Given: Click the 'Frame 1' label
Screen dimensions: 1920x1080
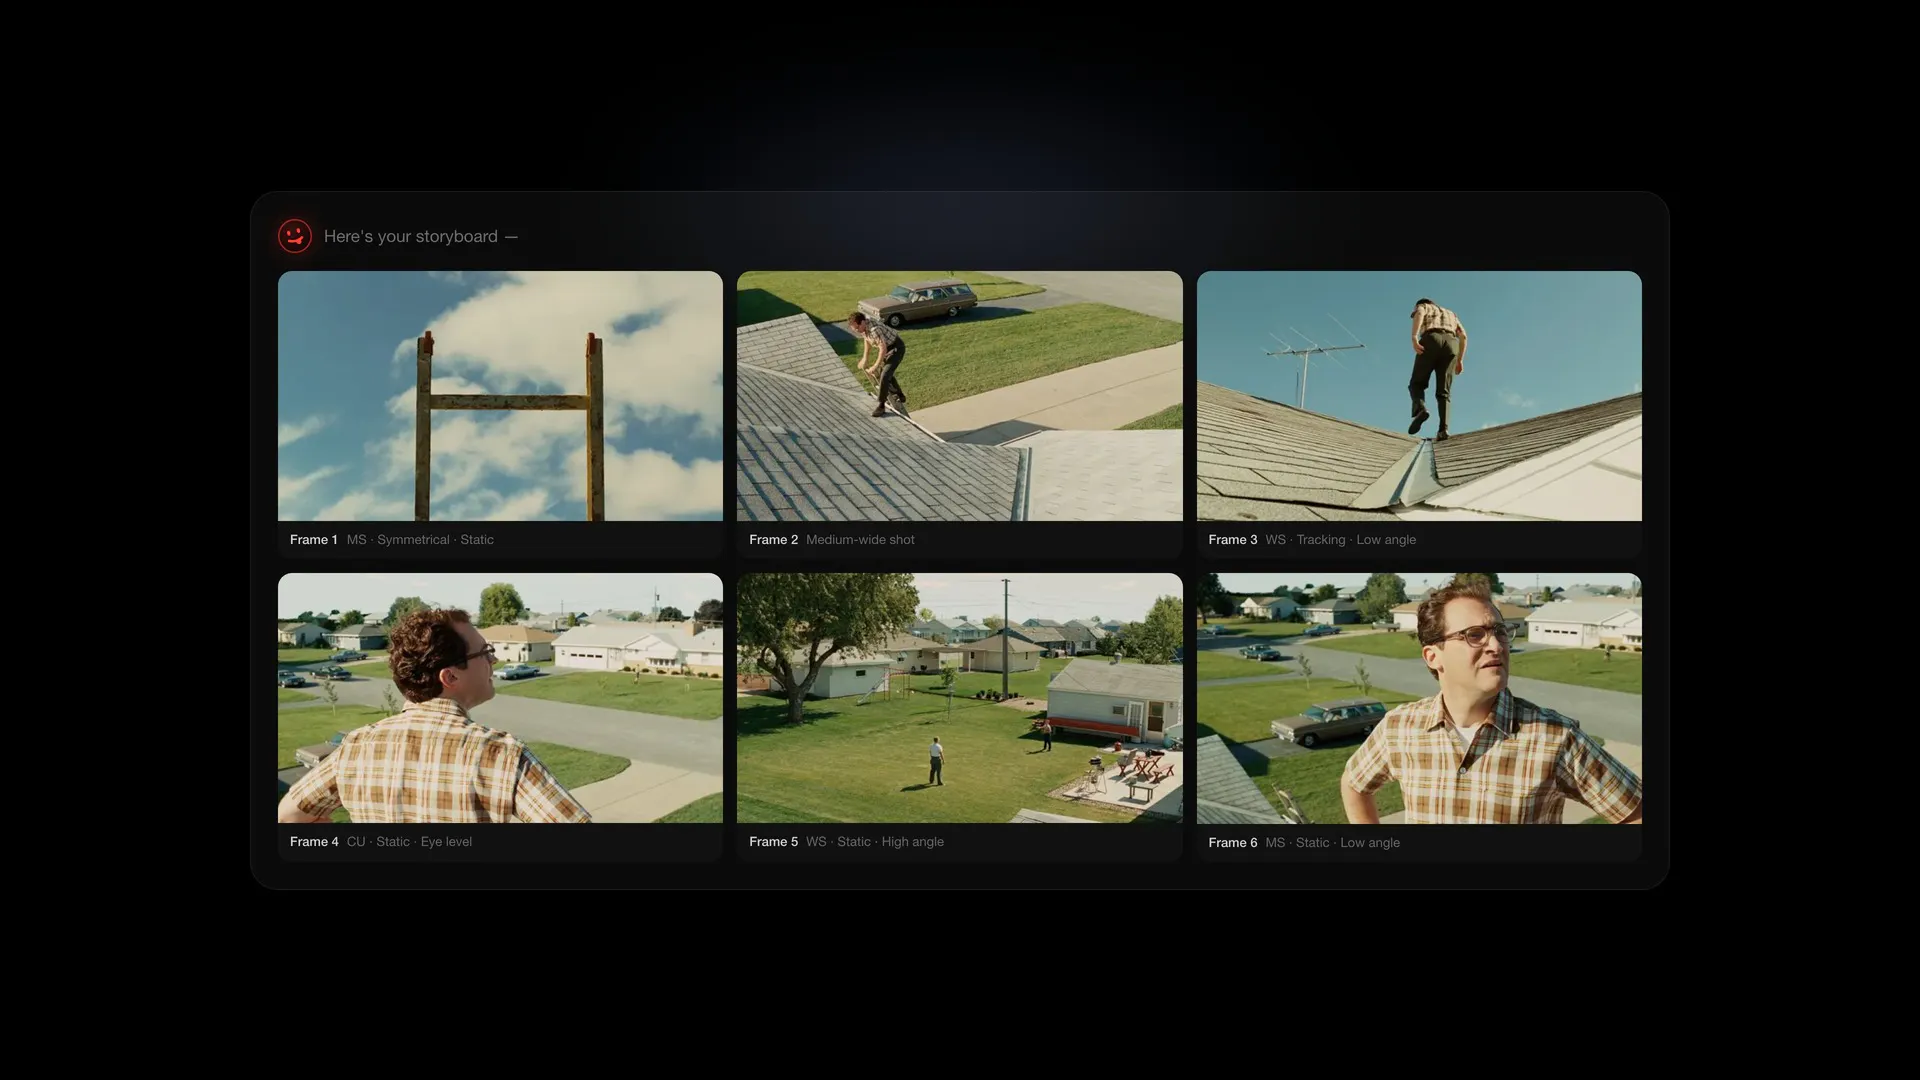Looking at the screenshot, I should [x=313, y=540].
